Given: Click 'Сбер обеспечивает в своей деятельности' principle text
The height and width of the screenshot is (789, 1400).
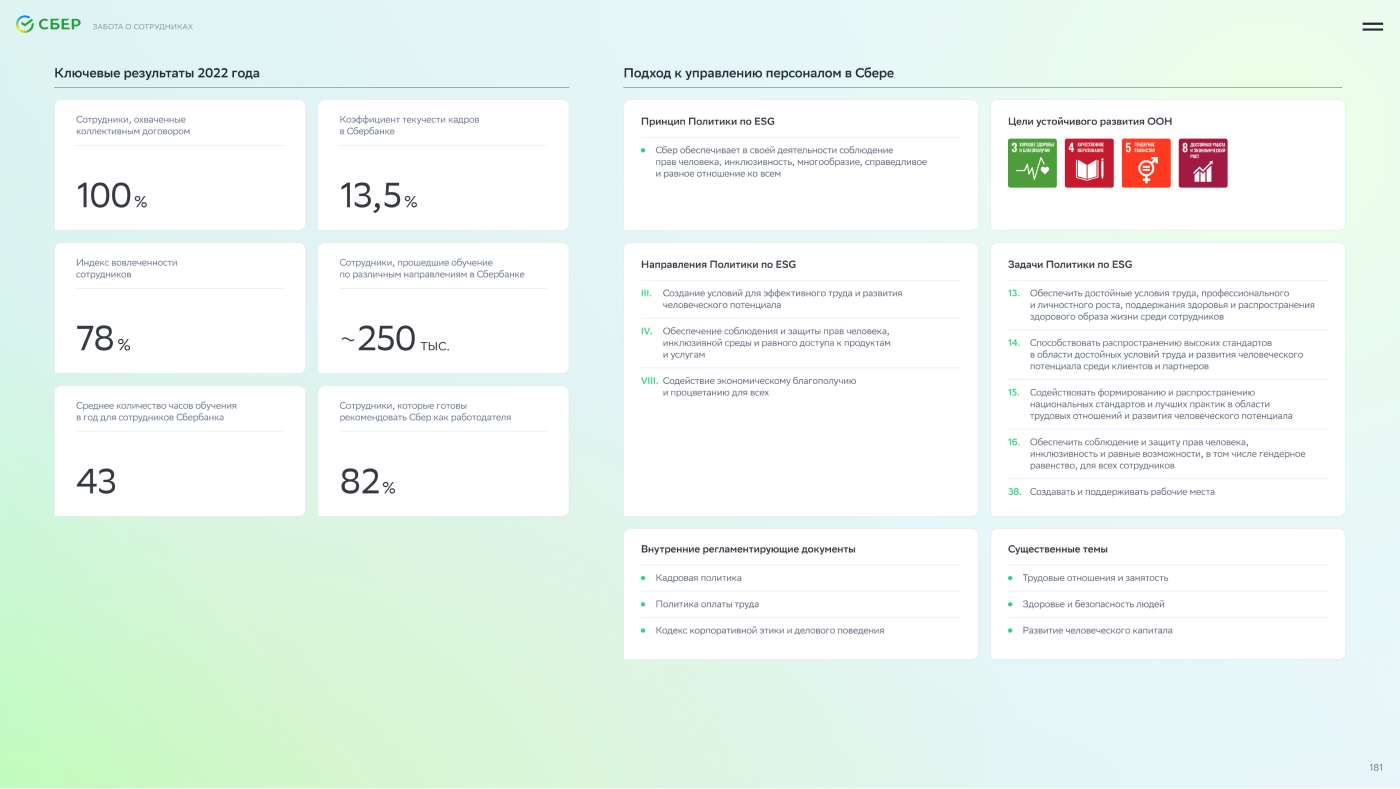Looking at the screenshot, I should point(791,162).
